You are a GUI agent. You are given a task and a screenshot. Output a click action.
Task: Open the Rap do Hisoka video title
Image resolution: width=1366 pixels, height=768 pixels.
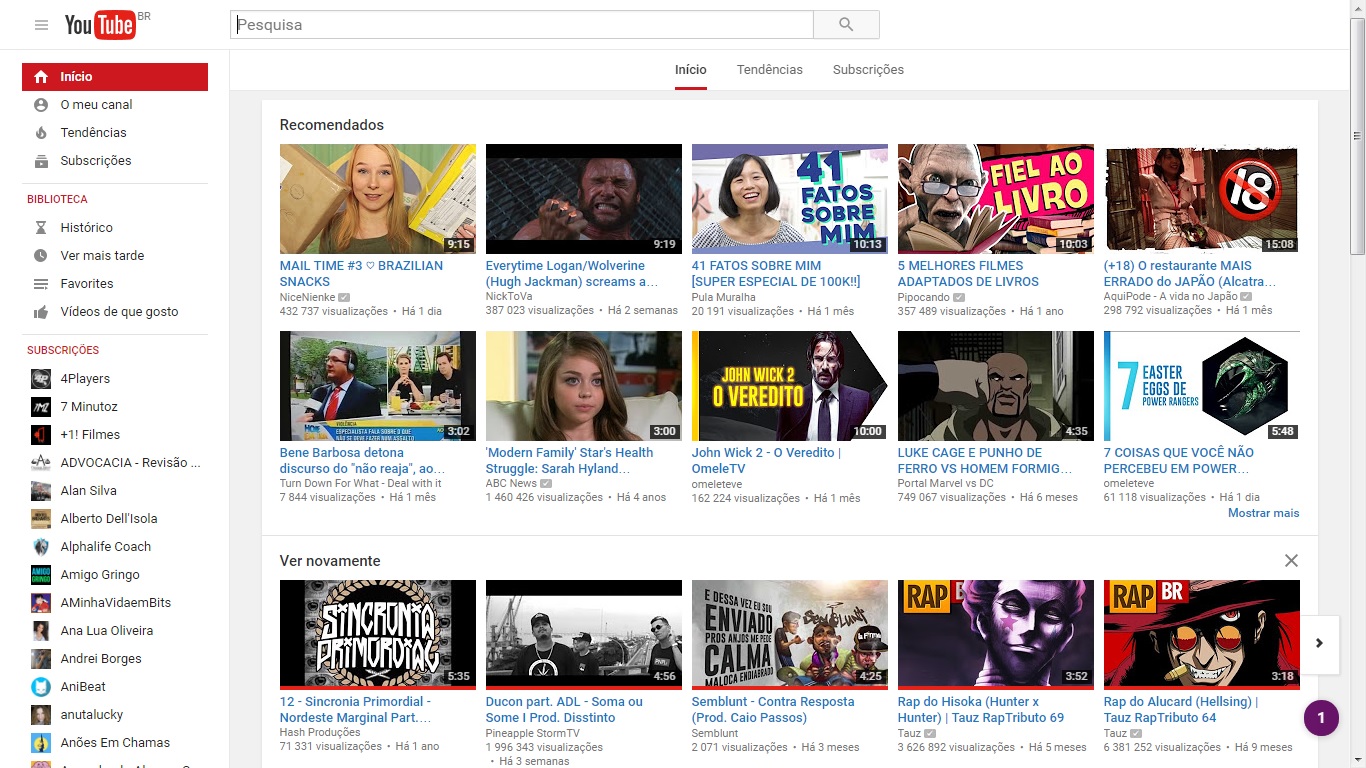pyautogui.click(x=981, y=710)
